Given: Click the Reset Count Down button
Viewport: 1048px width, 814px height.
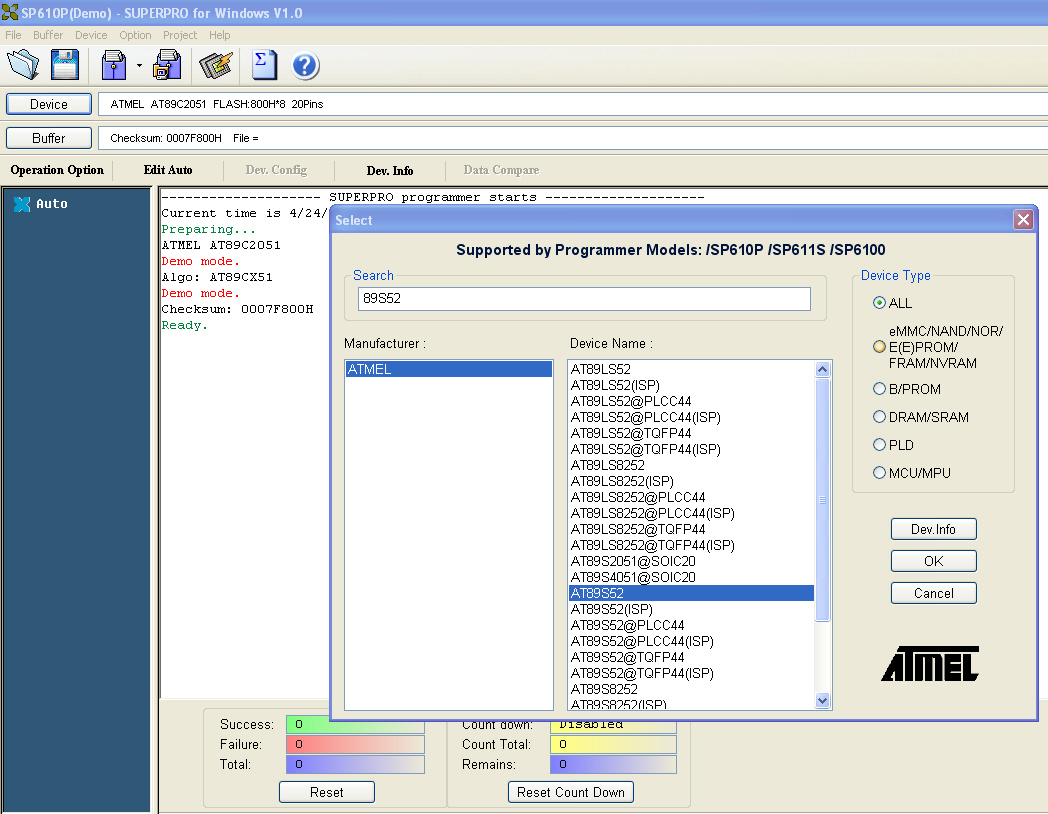Looking at the screenshot, I should tap(571, 792).
